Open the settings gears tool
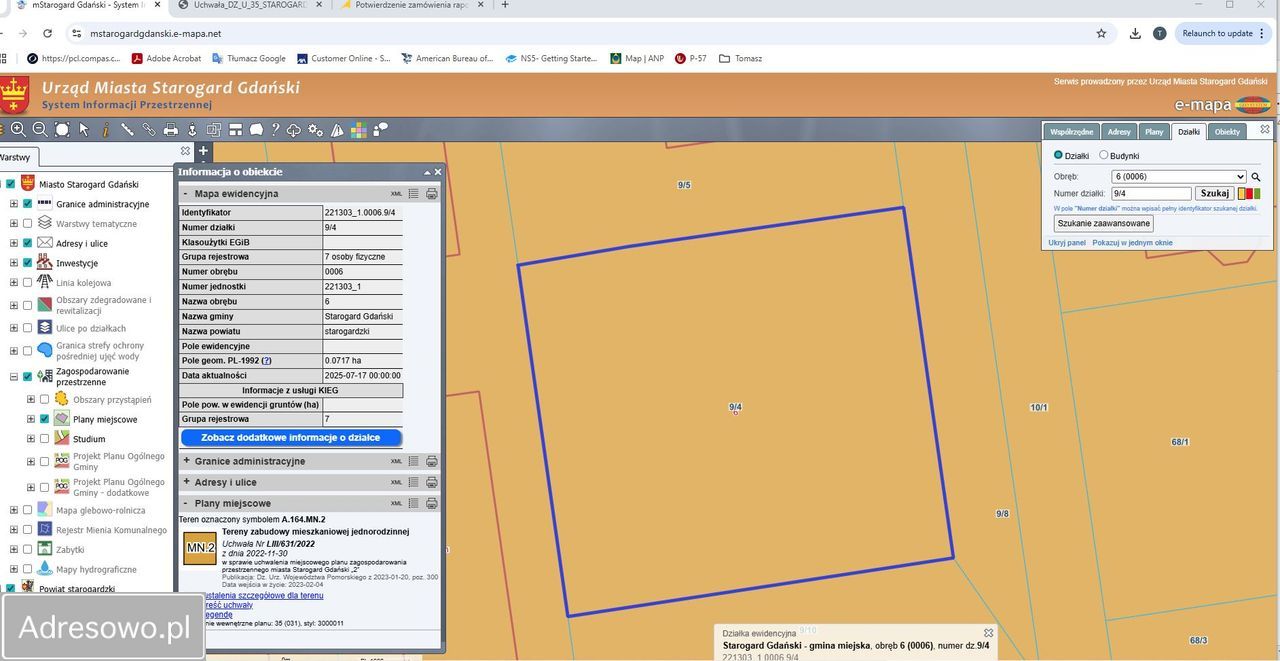The height and width of the screenshot is (661, 1280). click(315, 129)
